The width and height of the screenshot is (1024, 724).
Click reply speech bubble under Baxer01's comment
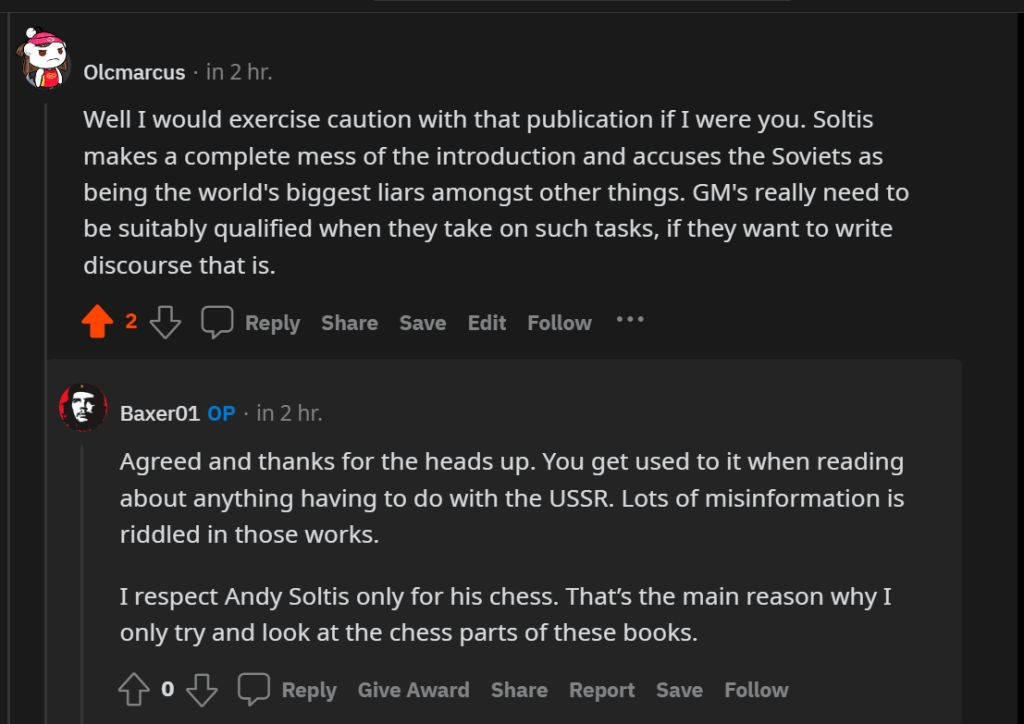click(x=253, y=689)
